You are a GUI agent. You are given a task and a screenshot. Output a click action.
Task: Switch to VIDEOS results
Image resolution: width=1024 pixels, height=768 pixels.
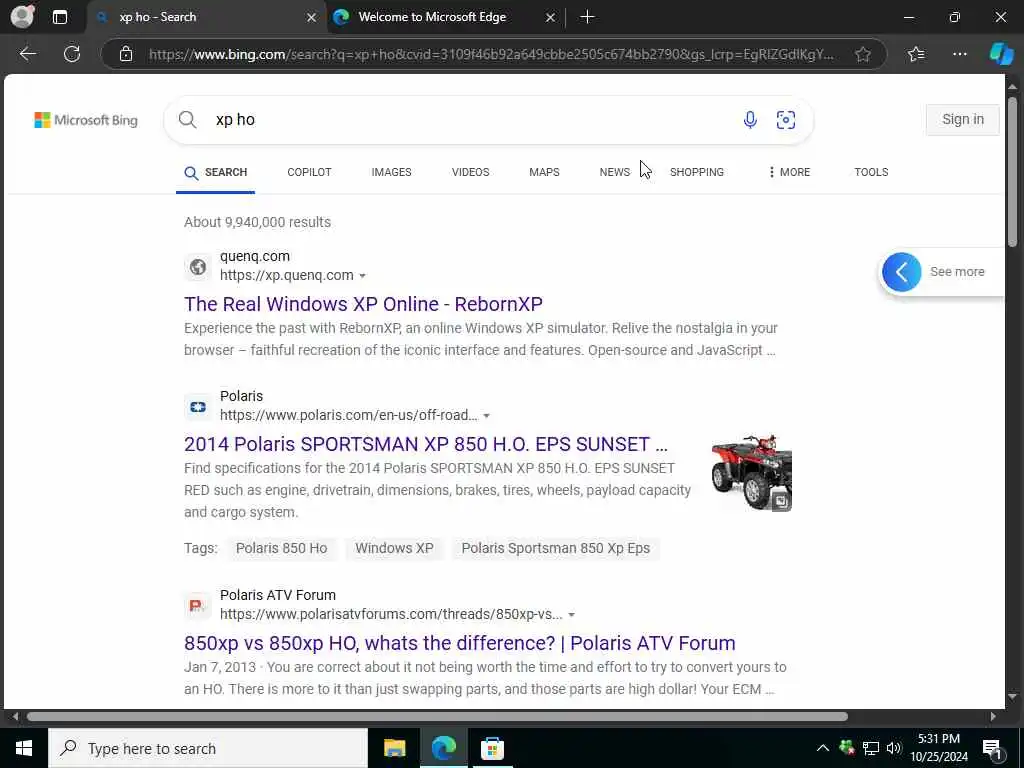[x=470, y=172]
